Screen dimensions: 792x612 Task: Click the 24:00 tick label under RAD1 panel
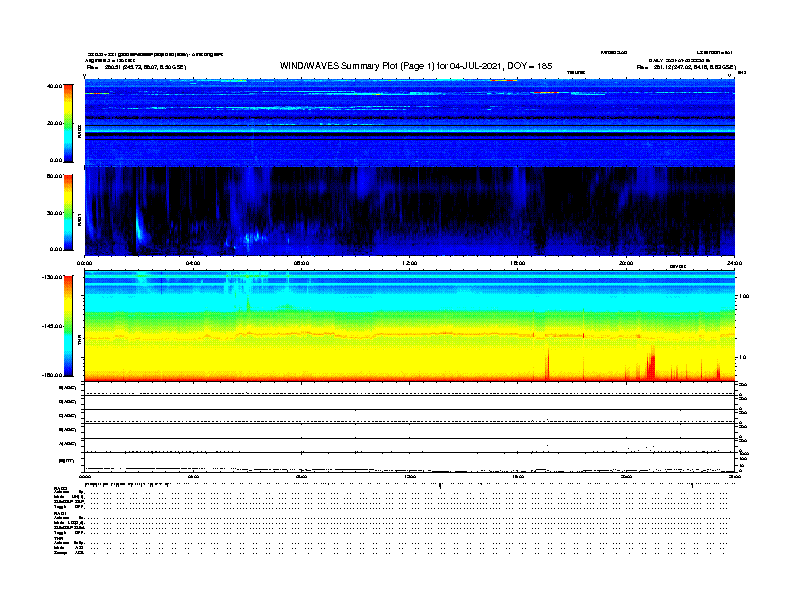click(733, 263)
